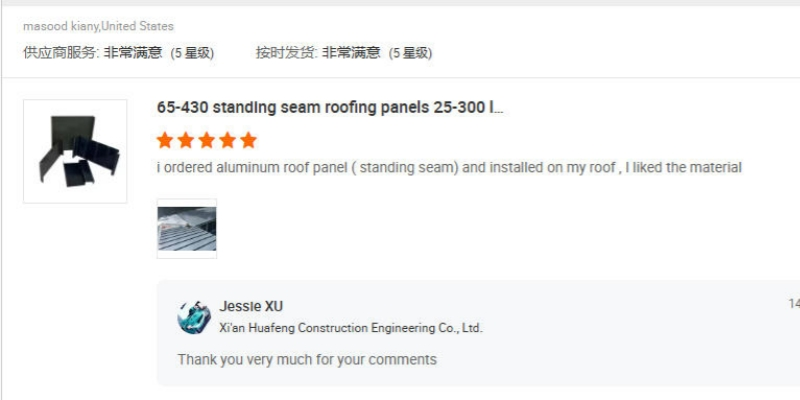
Task: Click the 供应商服务 label
Action: click(61, 53)
